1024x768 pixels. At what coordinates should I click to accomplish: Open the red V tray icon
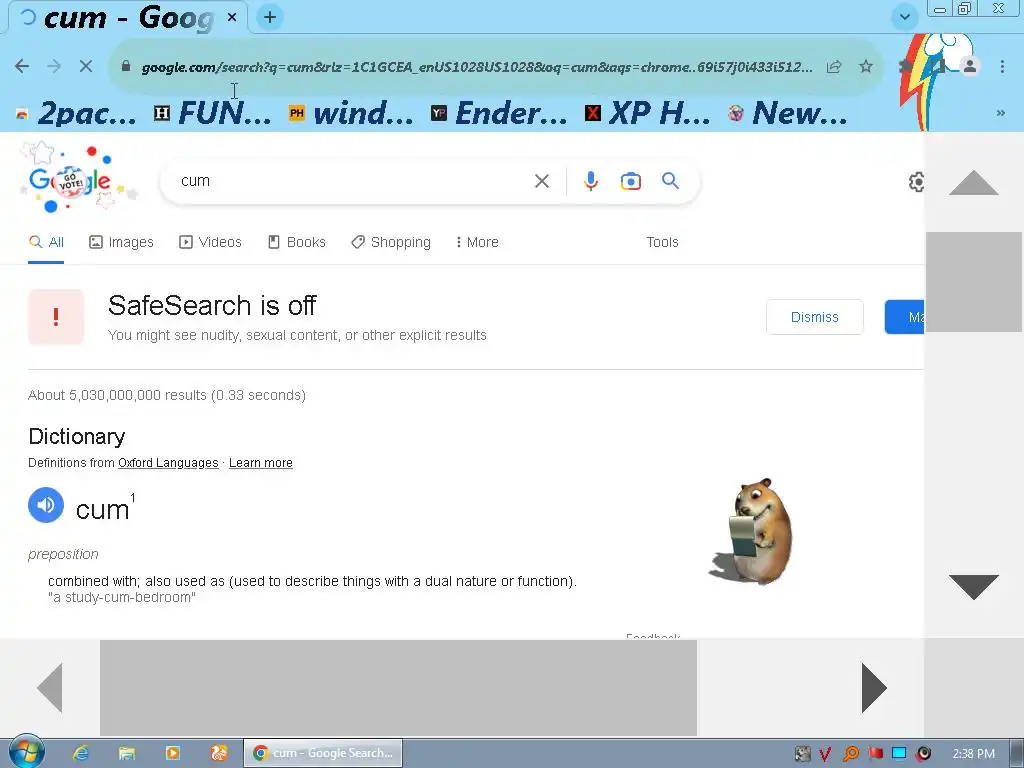coord(825,754)
